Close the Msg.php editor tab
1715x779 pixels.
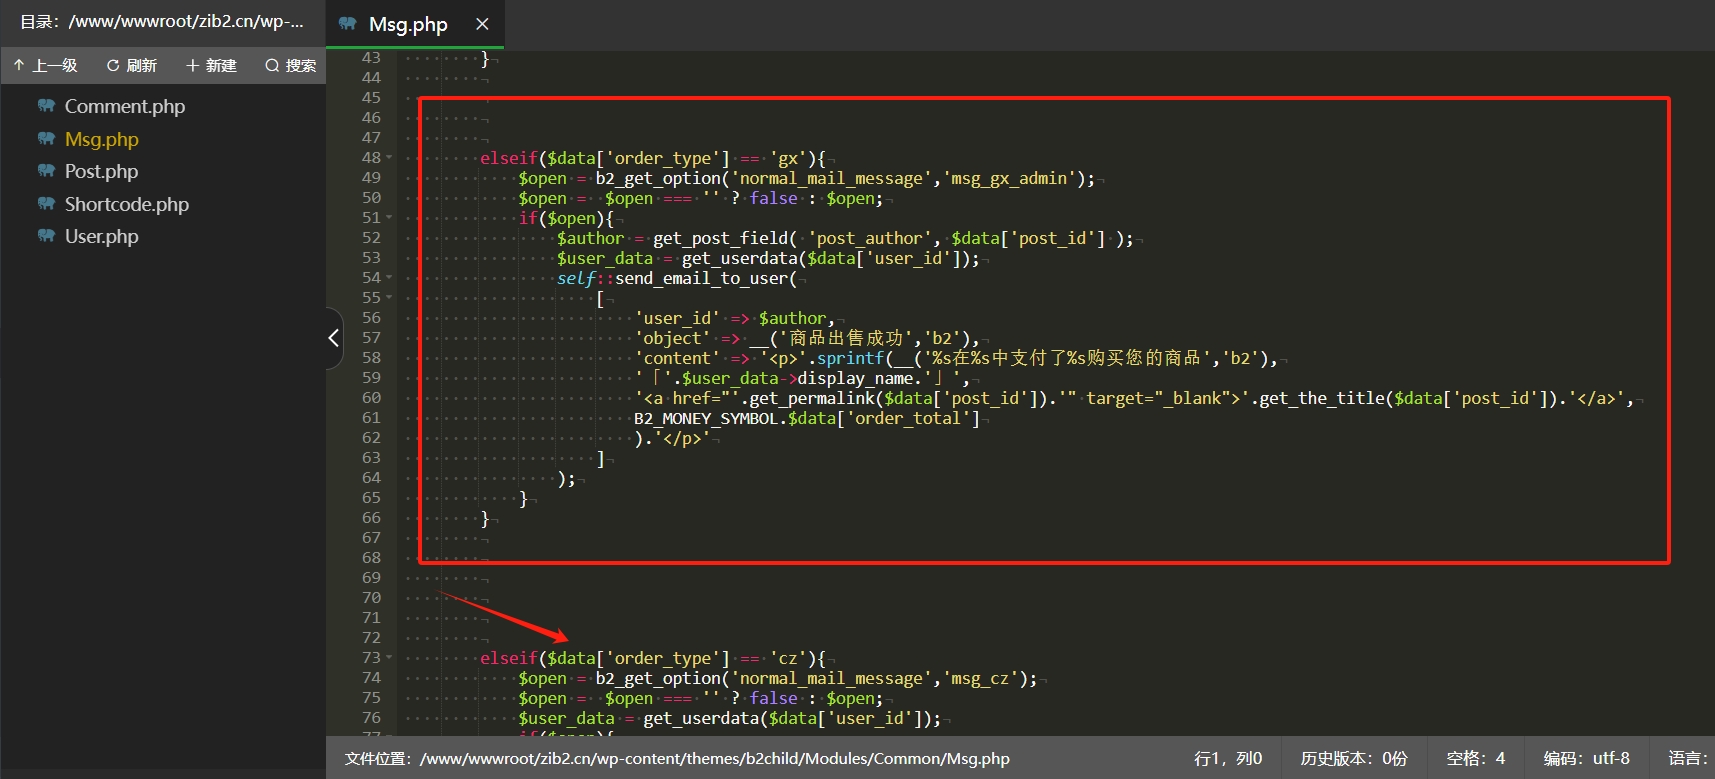point(482,24)
